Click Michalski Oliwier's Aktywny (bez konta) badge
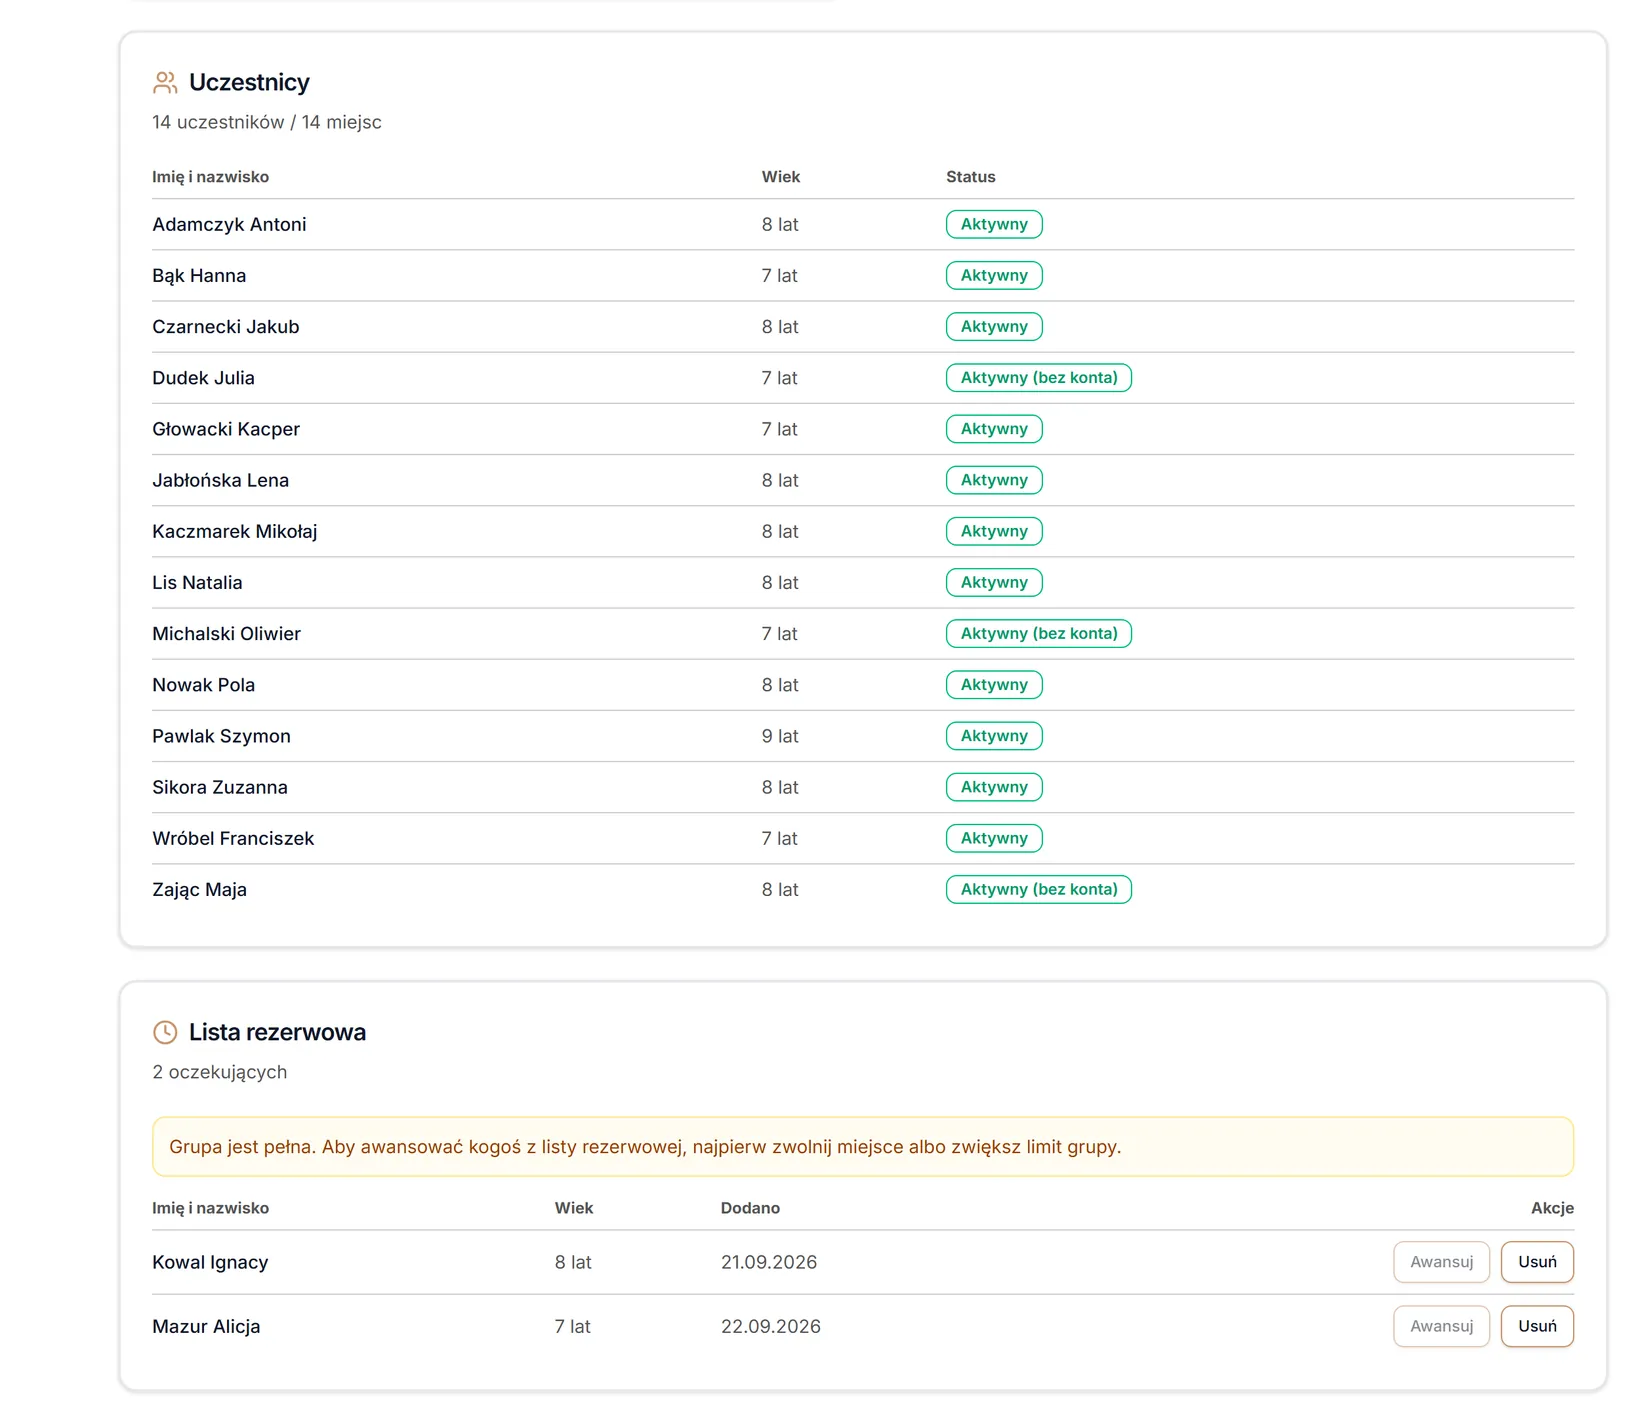 click(x=1038, y=634)
